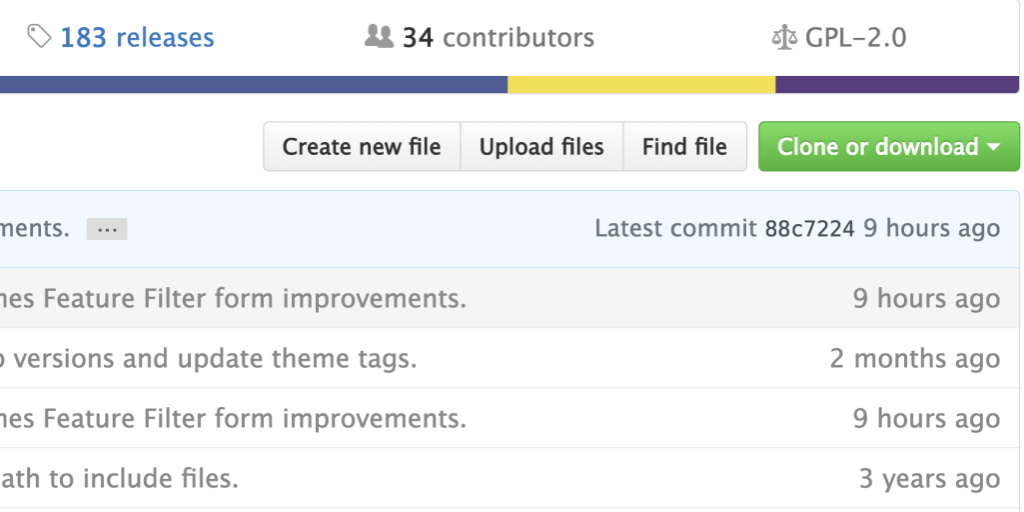This screenshot has height=512, width=1024.
Task: View the 34 contributors list
Action: (497, 38)
